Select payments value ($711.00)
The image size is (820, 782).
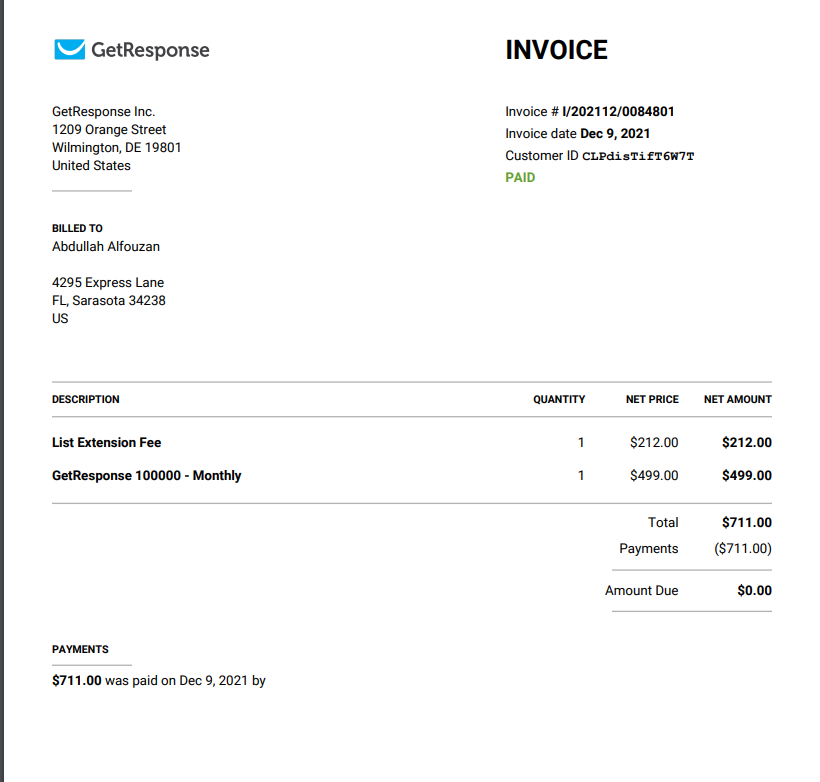743,549
